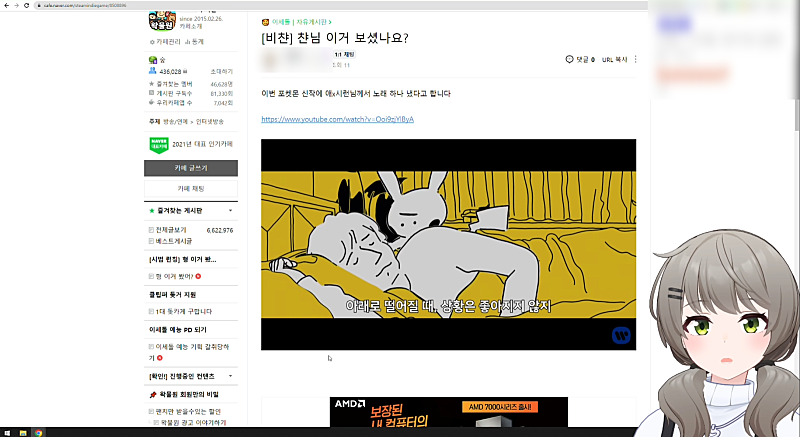800x437 pixels.
Task: Click the 카페 글쓰기 button
Action: coord(191,168)
